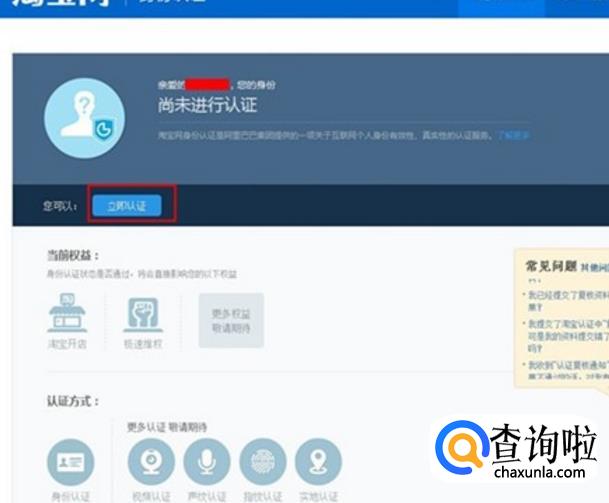
Task: Click the 极速维权 caption text
Action: [x=143, y=344]
